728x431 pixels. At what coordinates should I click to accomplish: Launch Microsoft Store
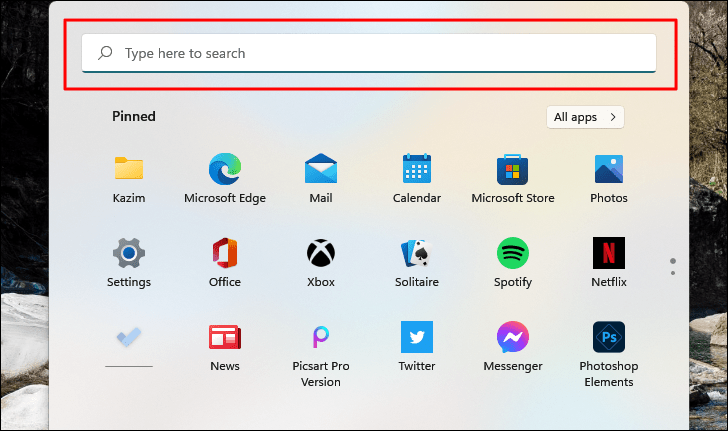tap(513, 178)
